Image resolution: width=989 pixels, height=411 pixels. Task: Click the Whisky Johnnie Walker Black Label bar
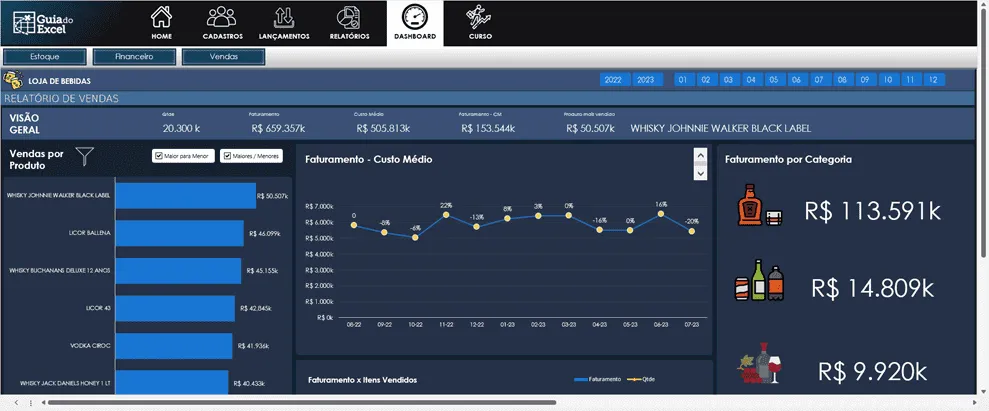(x=185, y=195)
